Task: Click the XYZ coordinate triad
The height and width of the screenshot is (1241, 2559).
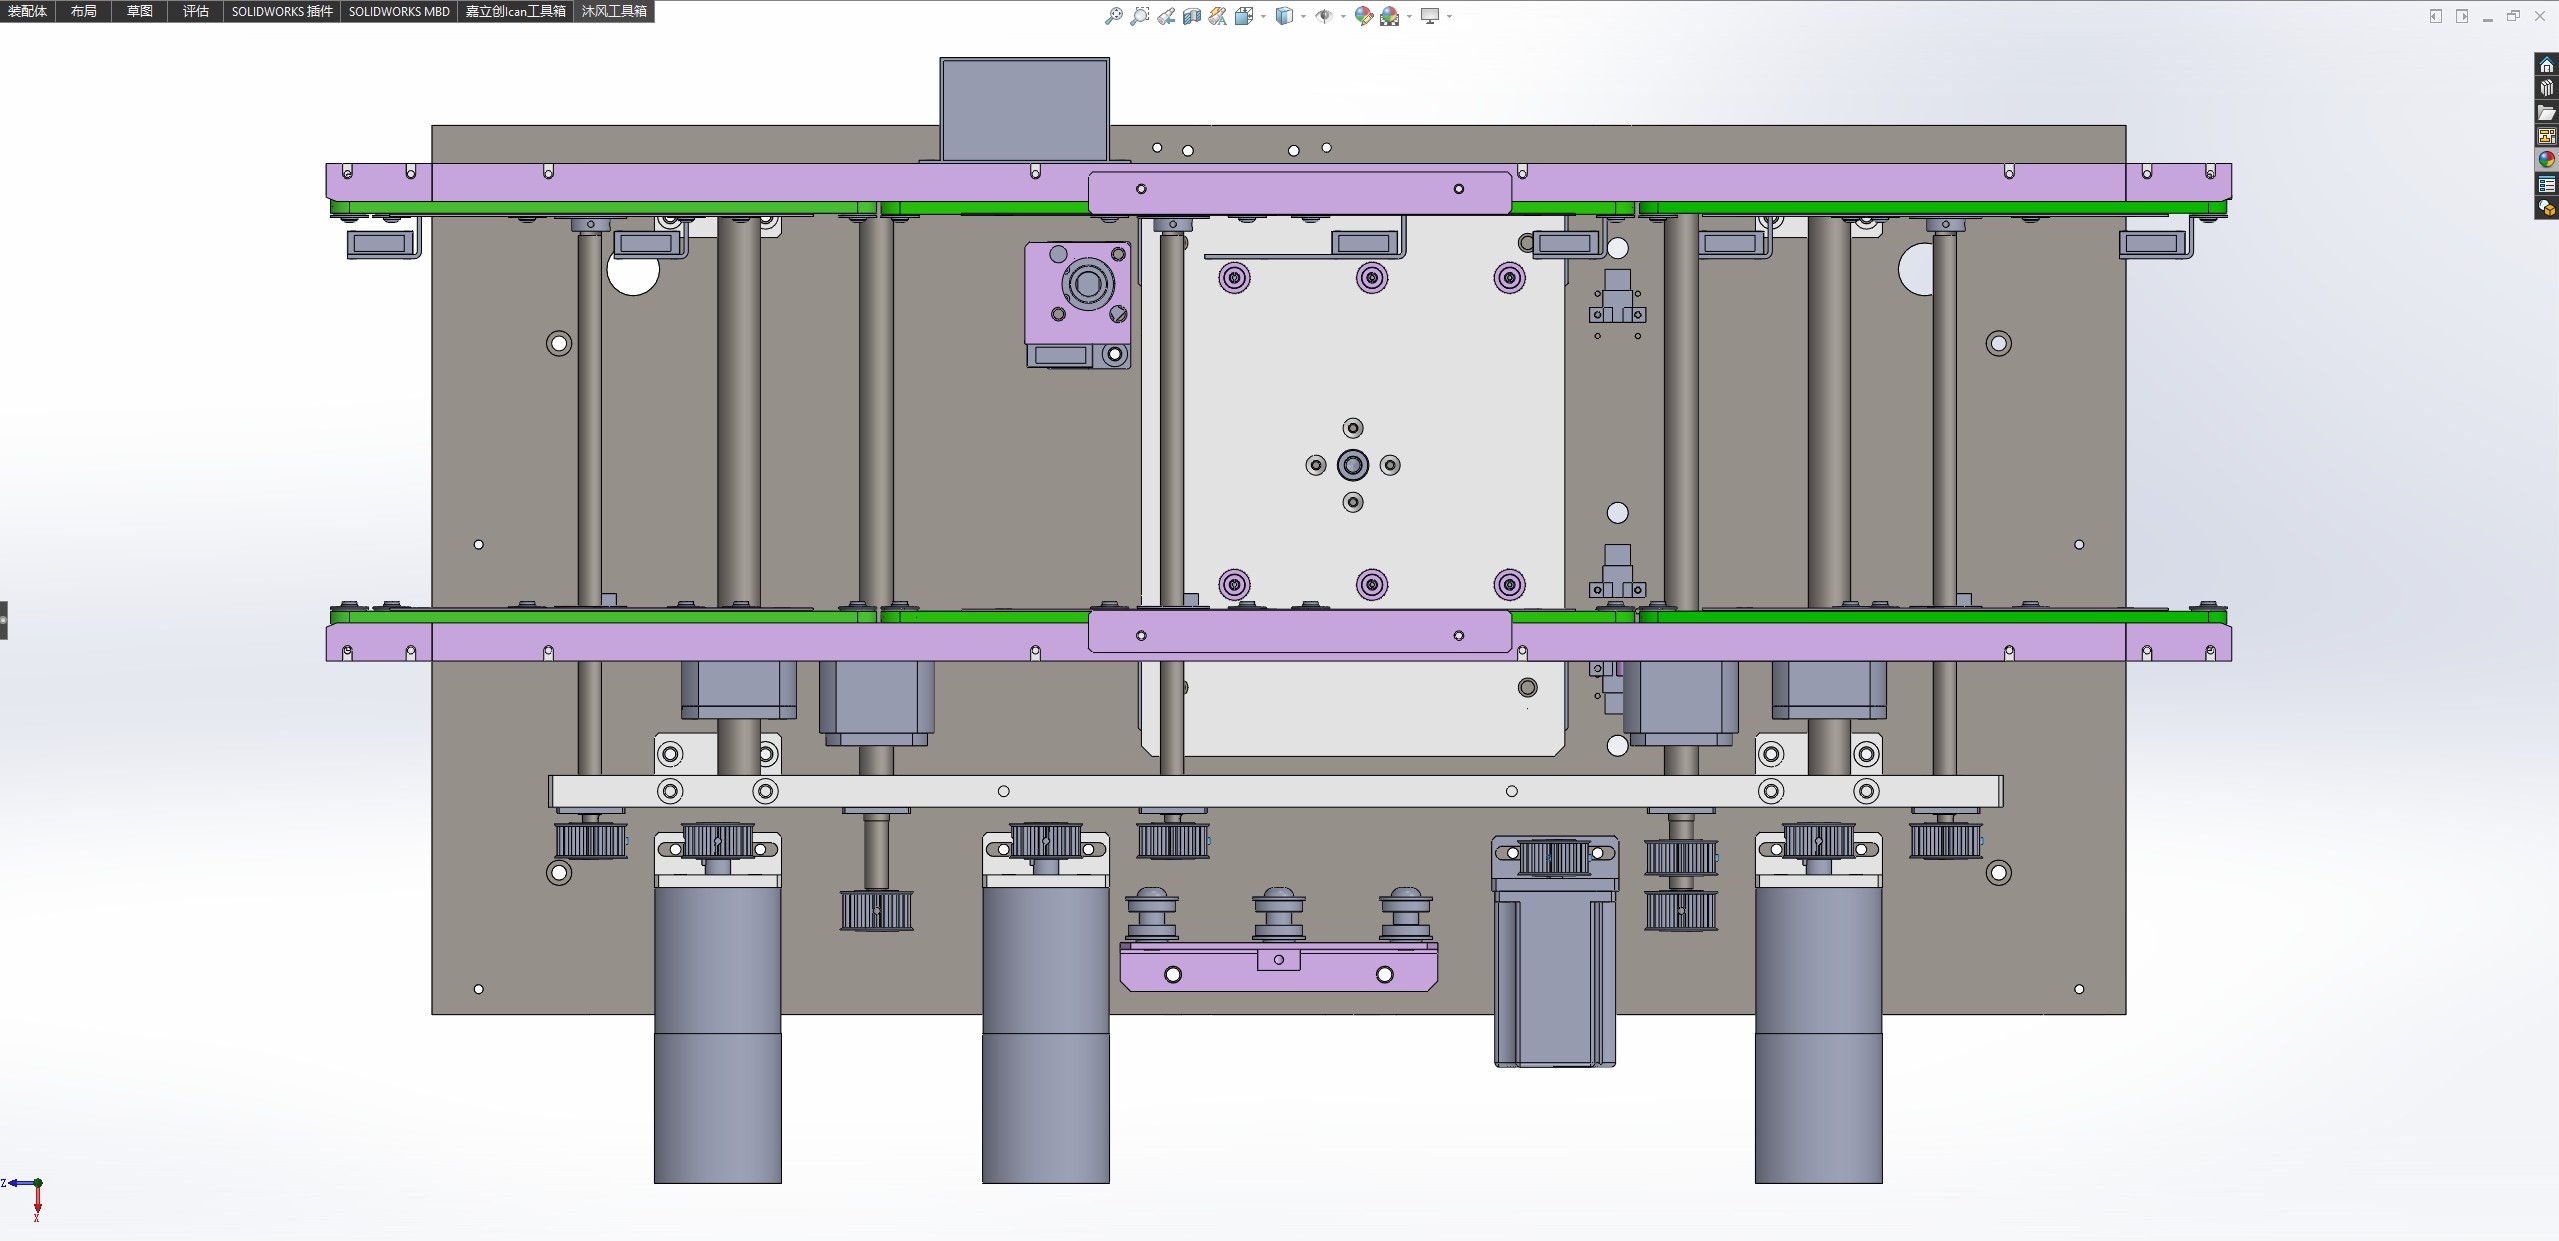Action: (24, 1198)
